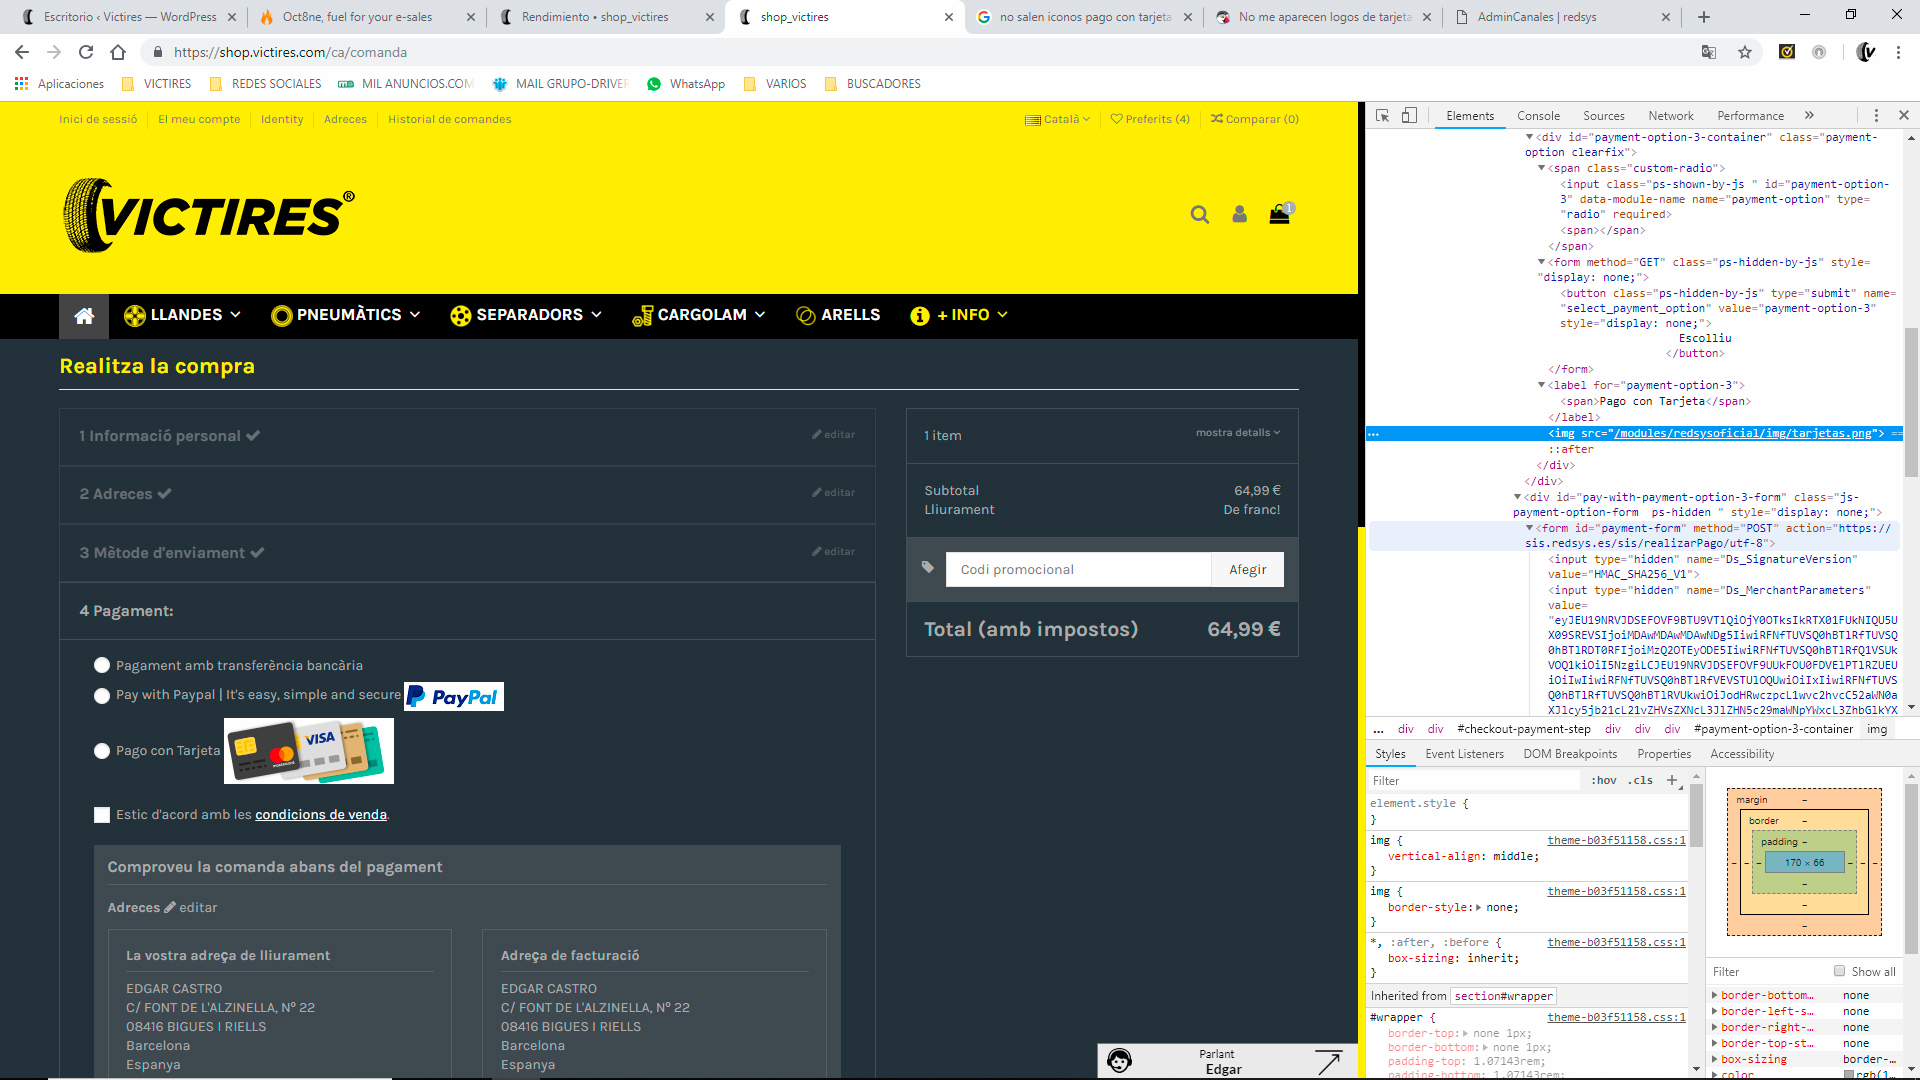Image resolution: width=1920 pixels, height=1080 pixels.
Task: Select Pago con Tarjeta radio button
Action: tap(102, 751)
